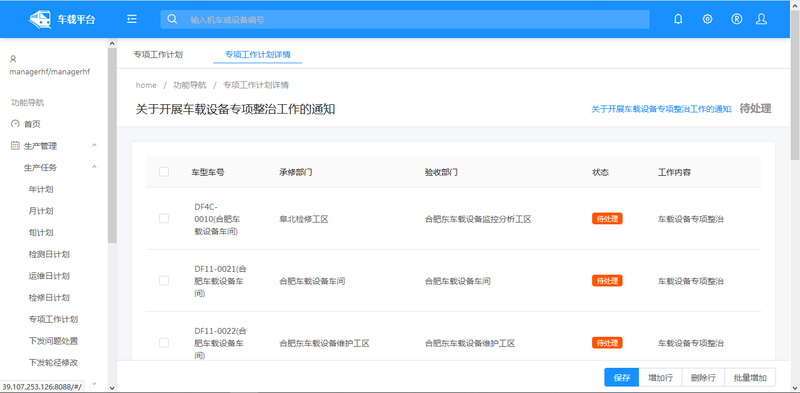
Task: Open the notifications bell icon
Action: click(x=678, y=19)
